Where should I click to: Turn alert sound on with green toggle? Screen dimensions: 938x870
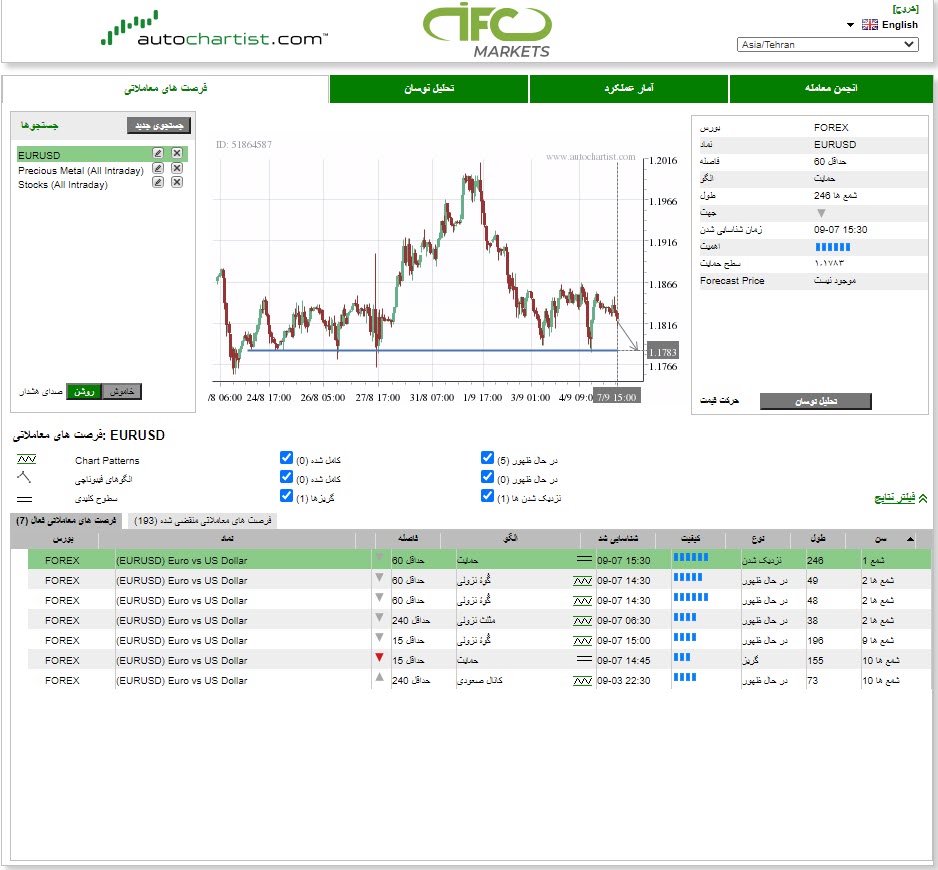coord(84,391)
